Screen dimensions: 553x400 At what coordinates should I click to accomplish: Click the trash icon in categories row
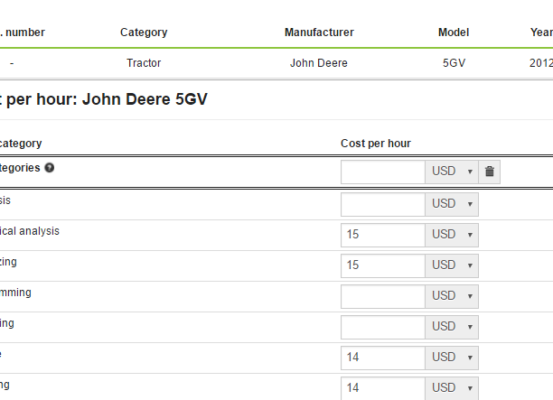[x=489, y=172]
